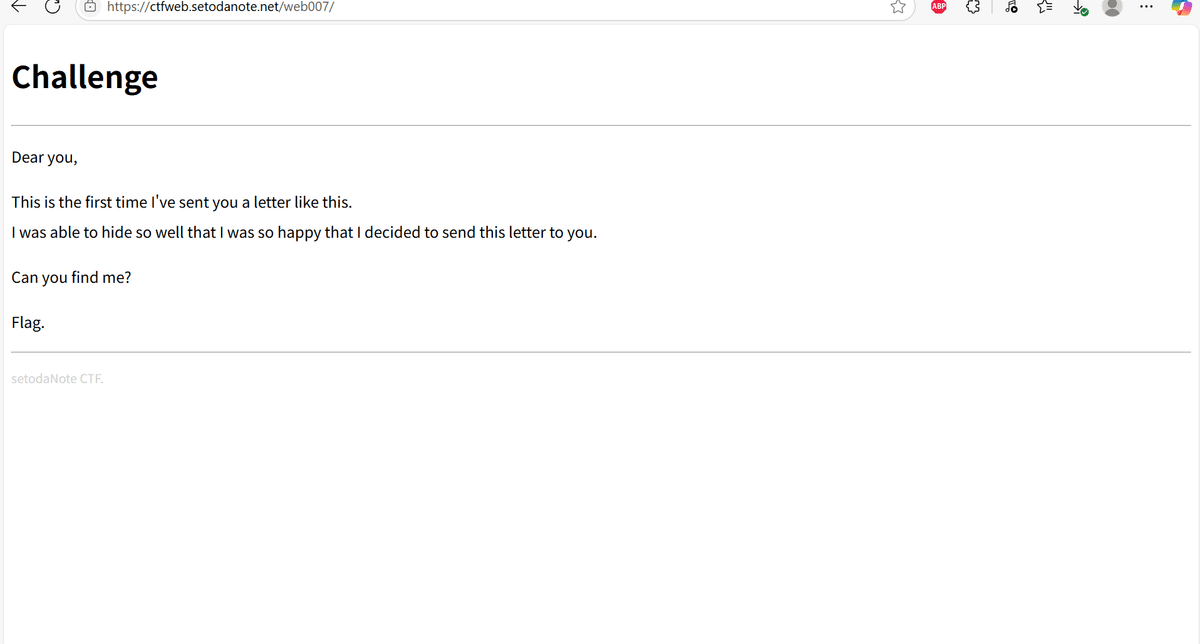This screenshot has height=644, width=1200.
Task: Open the Settings and more ellipsis menu
Action: [x=1146, y=7]
